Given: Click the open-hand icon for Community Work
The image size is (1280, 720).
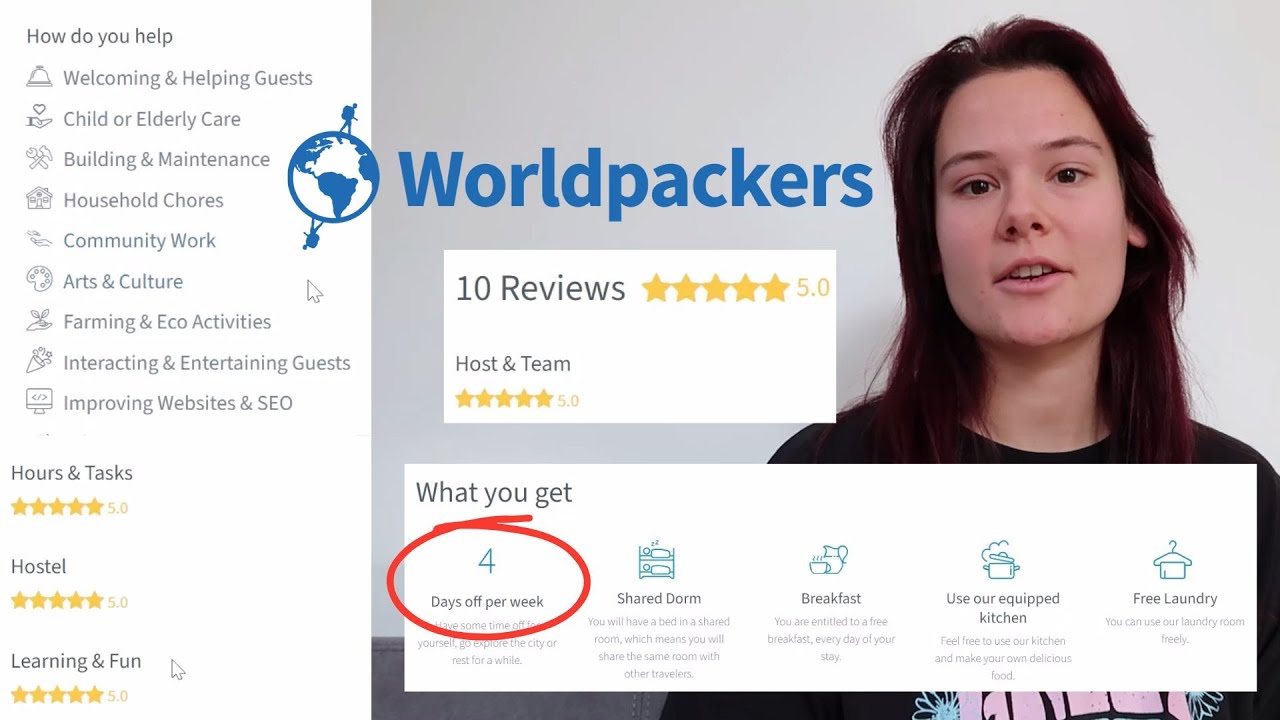Looking at the screenshot, I should tap(39, 240).
